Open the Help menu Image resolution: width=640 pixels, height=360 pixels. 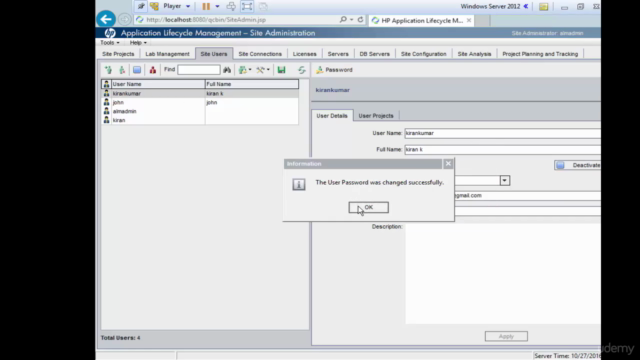pyautogui.click(x=138, y=42)
